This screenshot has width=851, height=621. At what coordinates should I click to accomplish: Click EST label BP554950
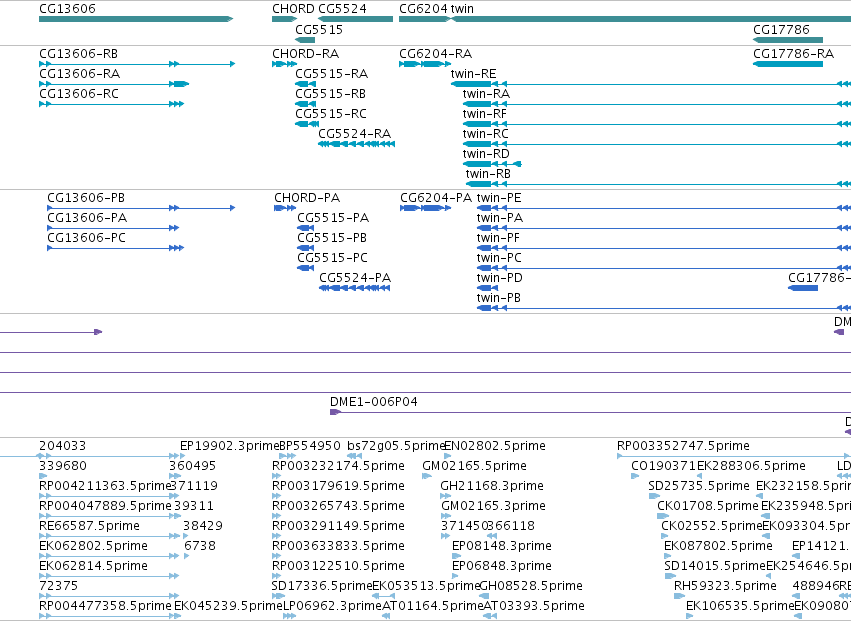tap(310, 446)
